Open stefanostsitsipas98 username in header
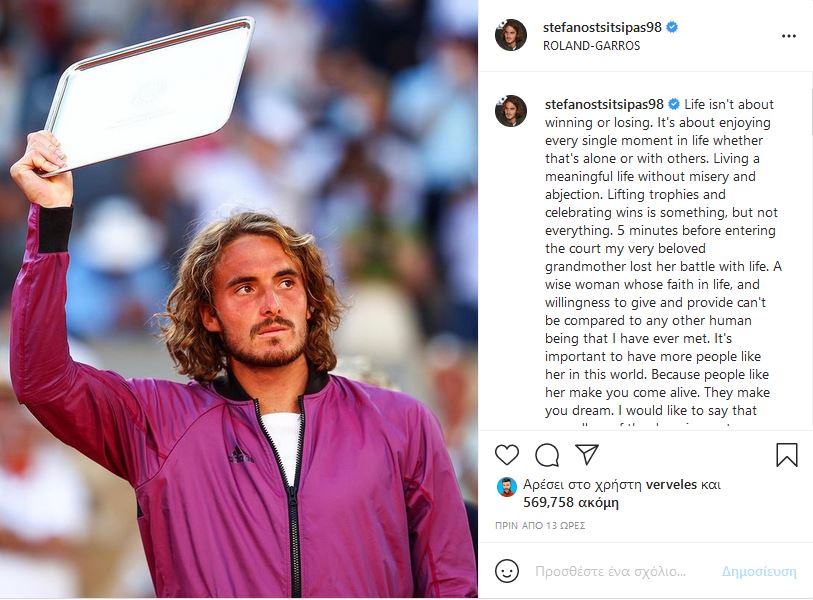The height and width of the screenshot is (600, 813). click(x=602, y=27)
